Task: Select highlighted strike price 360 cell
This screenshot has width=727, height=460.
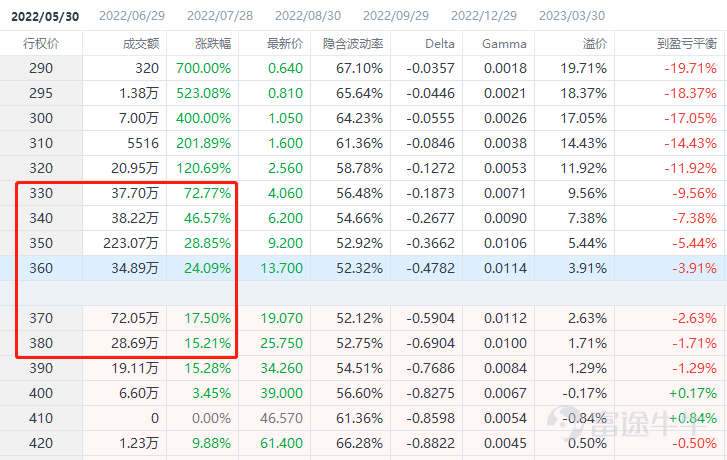Action: coord(41,268)
